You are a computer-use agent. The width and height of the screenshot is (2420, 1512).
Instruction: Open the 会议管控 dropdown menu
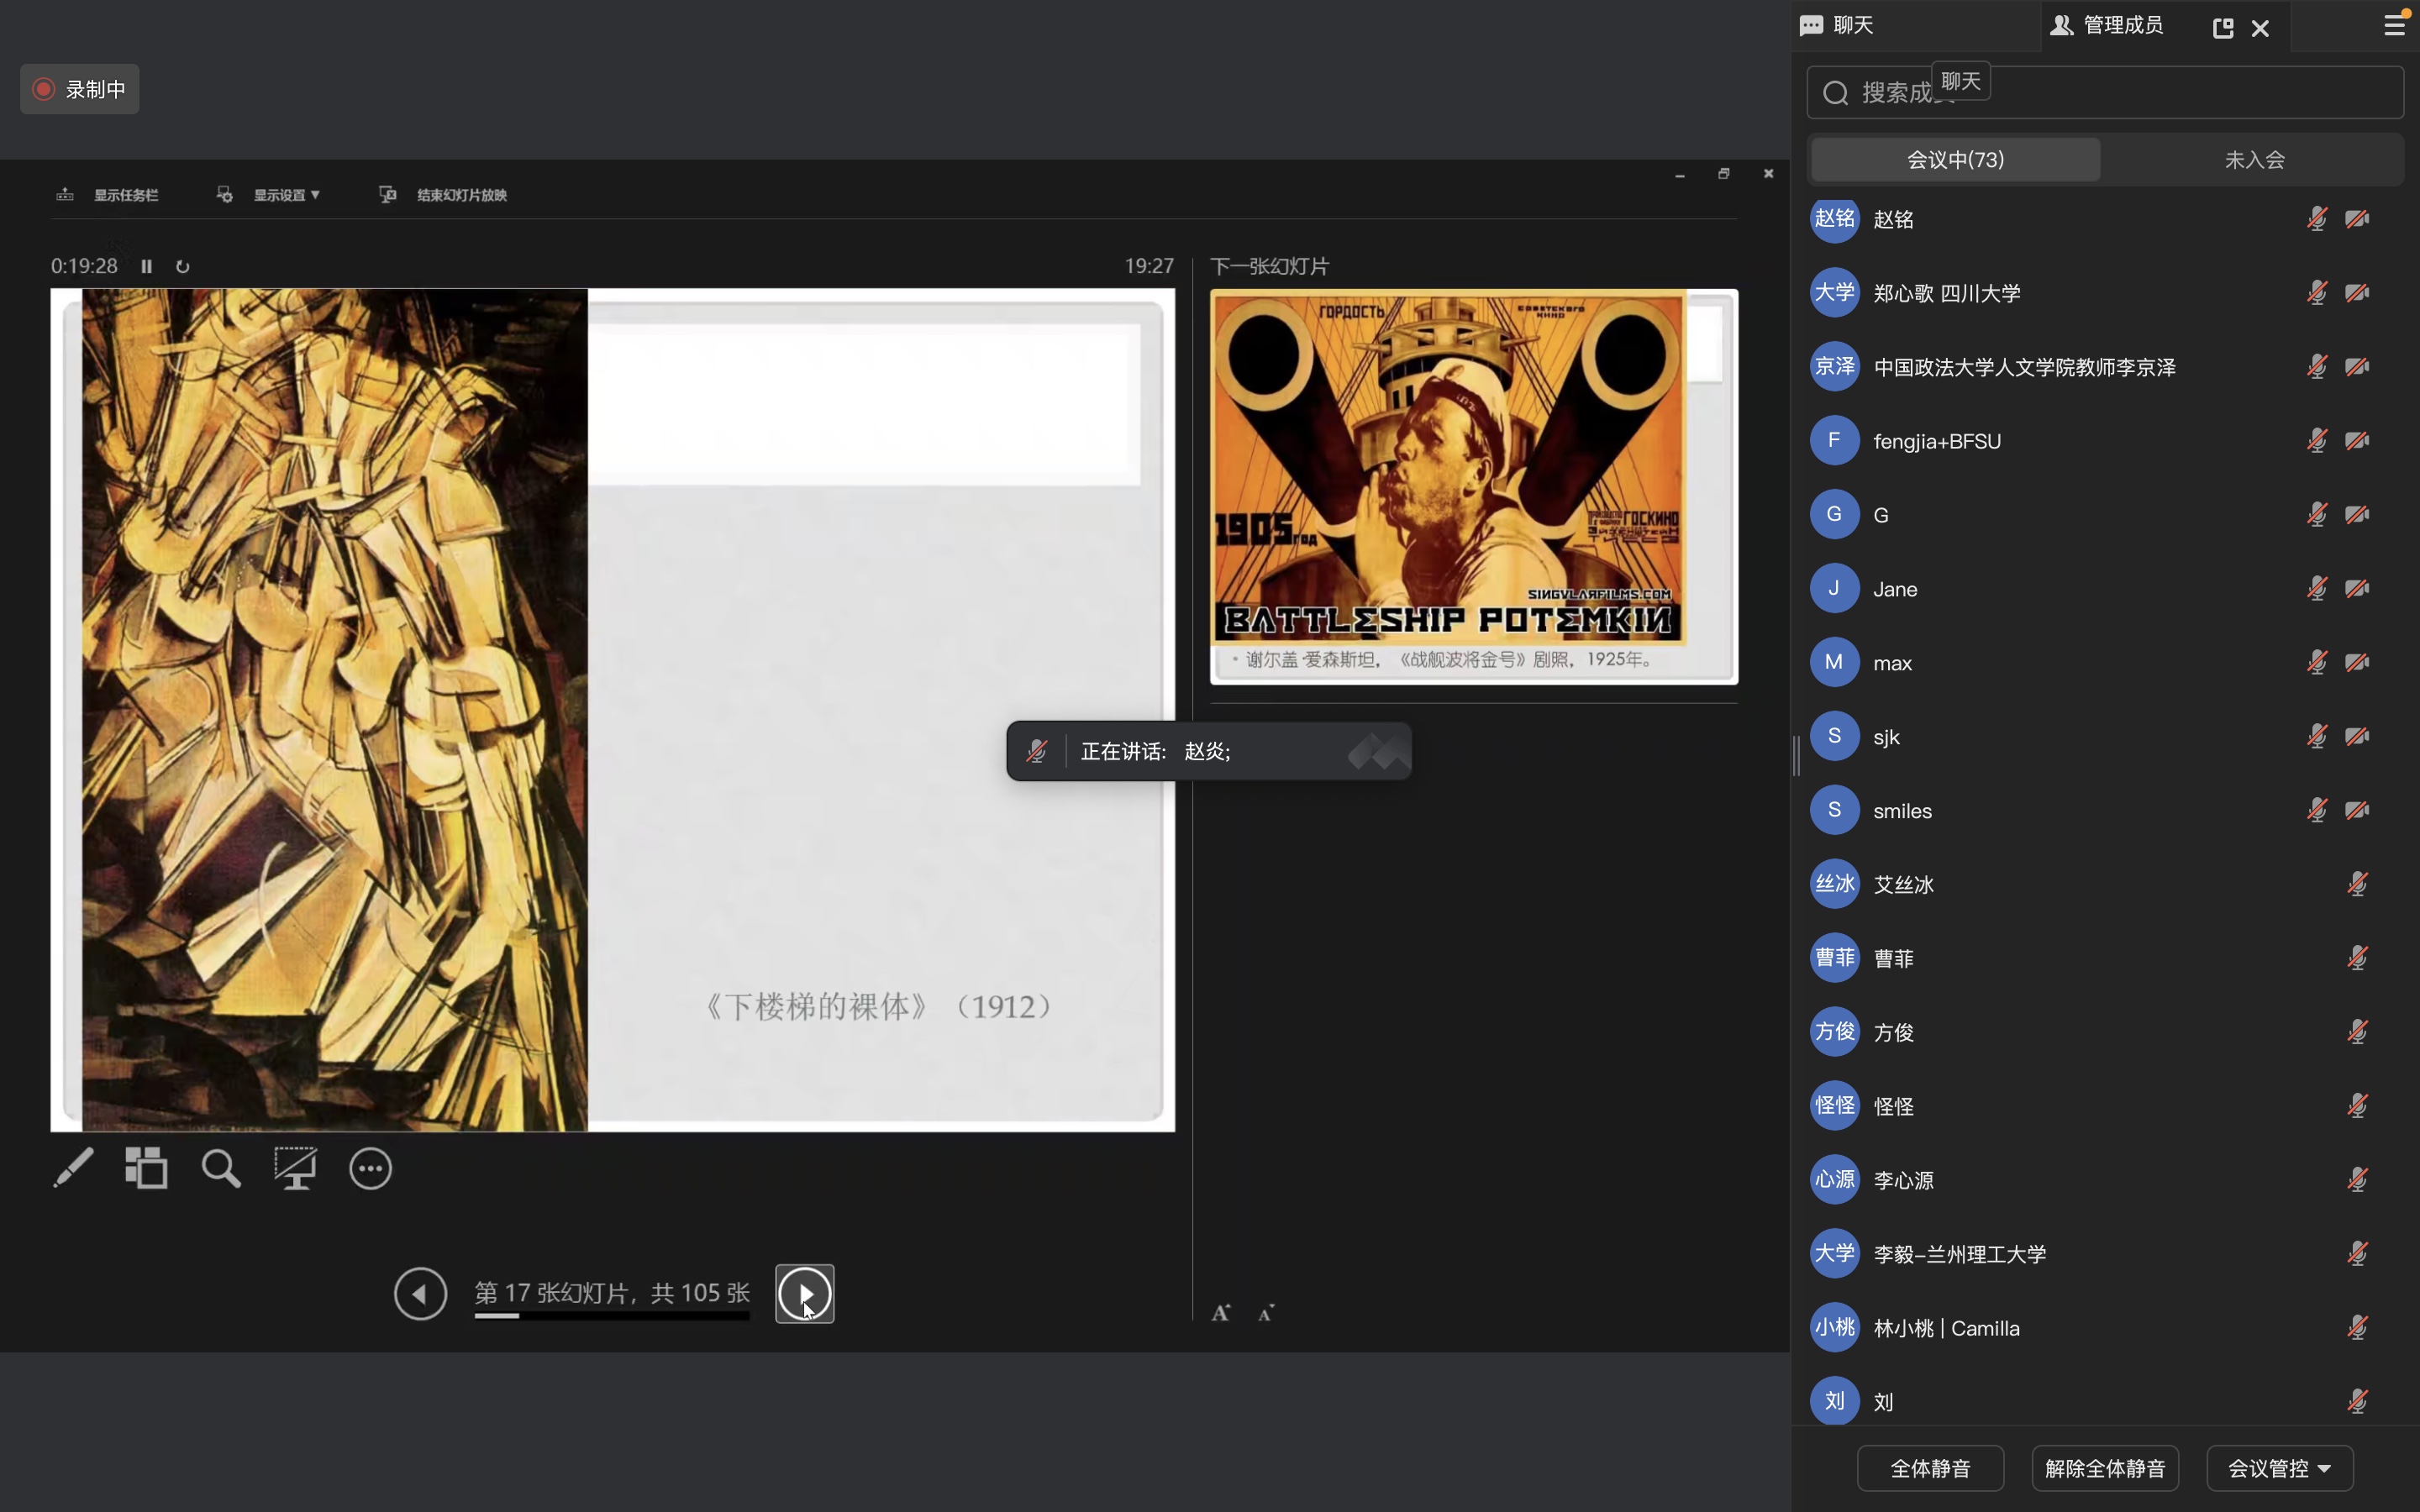(x=2279, y=1468)
